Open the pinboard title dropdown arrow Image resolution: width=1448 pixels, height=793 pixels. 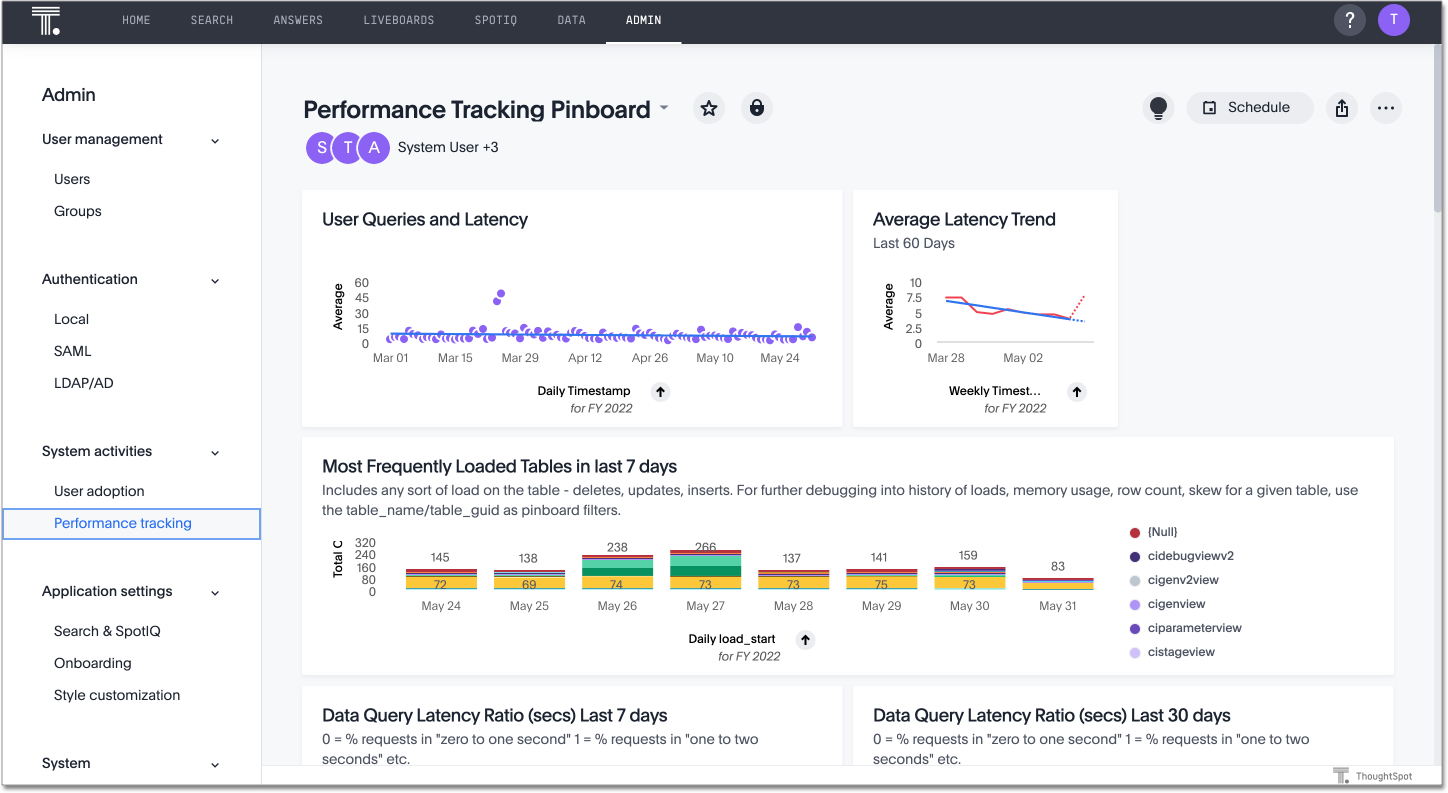pos(664,110)
